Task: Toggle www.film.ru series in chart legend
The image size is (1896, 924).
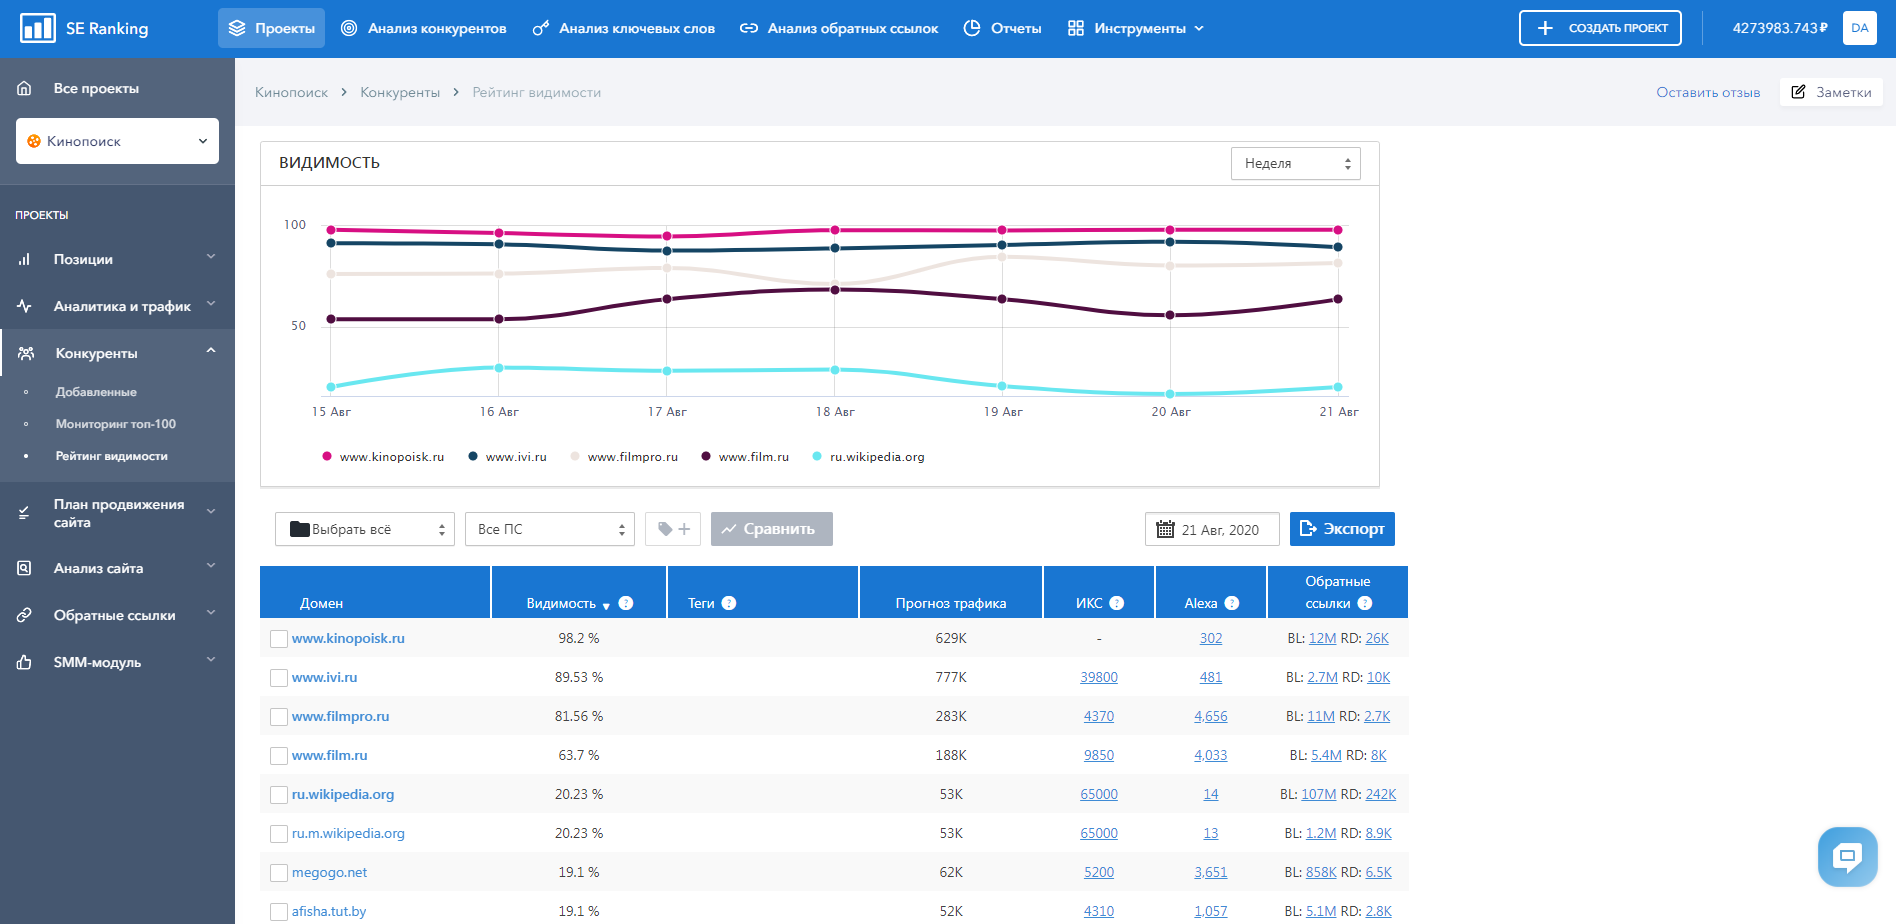Action: click(x=745, y=457)
